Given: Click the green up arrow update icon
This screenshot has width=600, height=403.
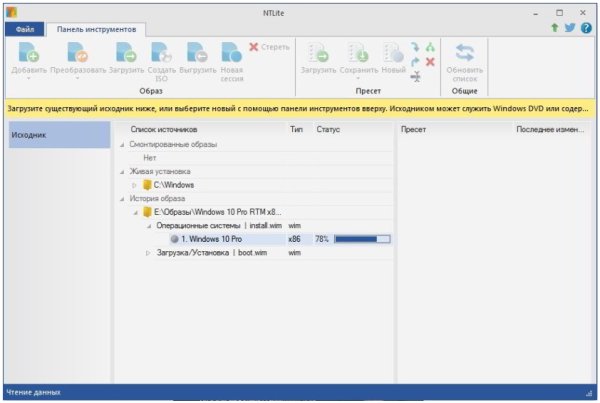Looking at the screenshot, I should [554, 28].
